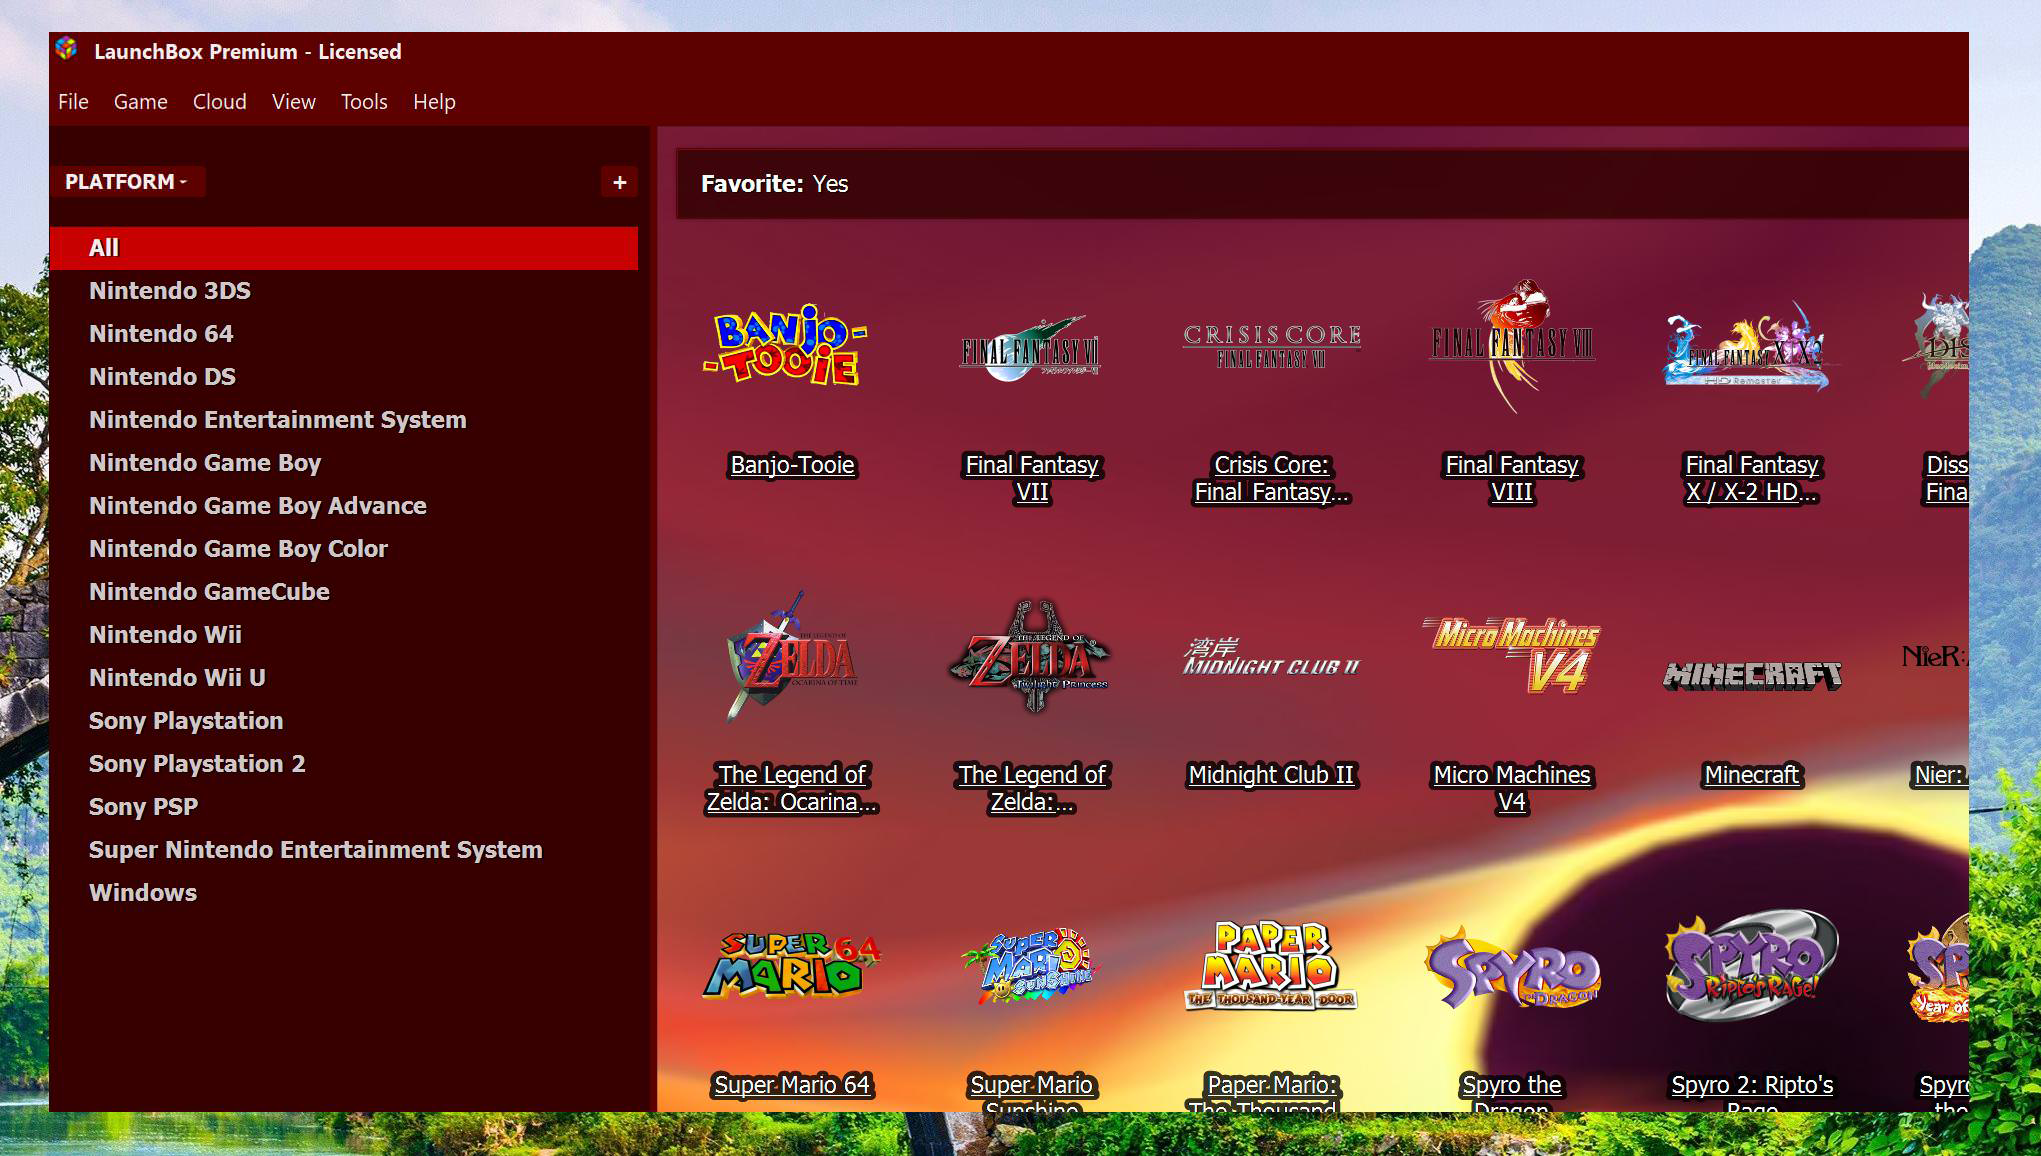
Task: Click the Midnight Club II title link
Action: [1271, 775]
